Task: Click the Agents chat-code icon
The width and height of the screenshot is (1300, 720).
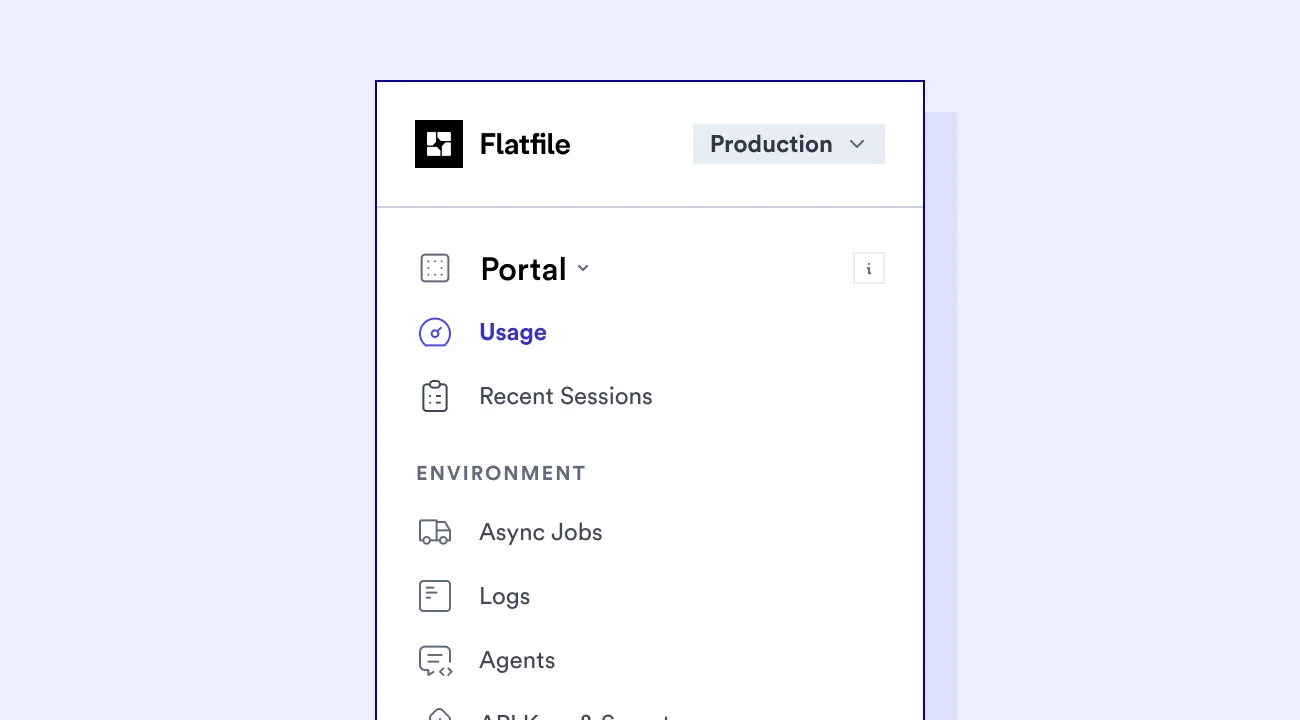Action: pos(435,660)
